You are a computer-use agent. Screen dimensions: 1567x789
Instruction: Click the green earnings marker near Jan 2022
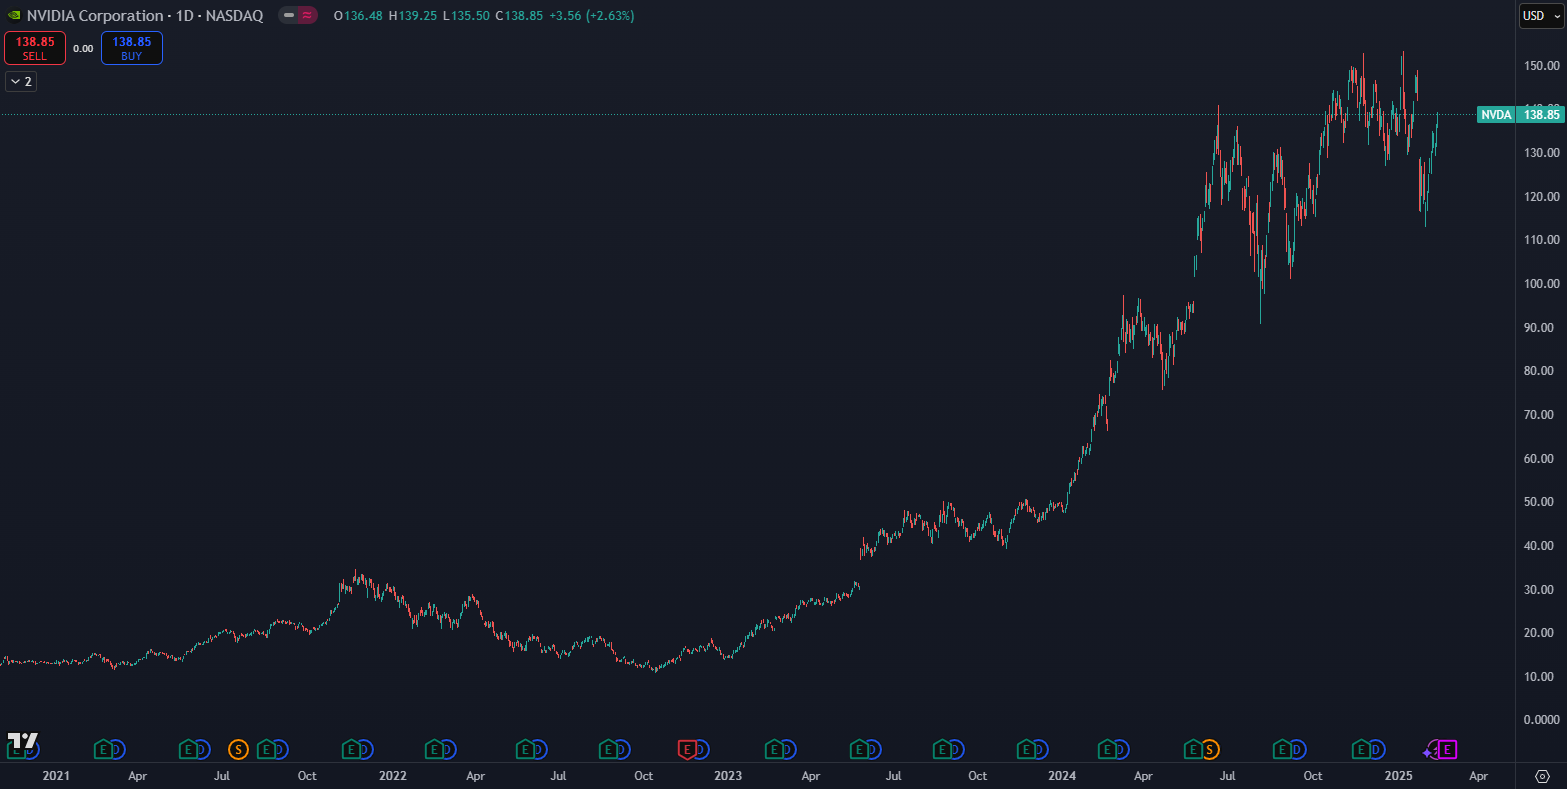[x=351, y=749]
